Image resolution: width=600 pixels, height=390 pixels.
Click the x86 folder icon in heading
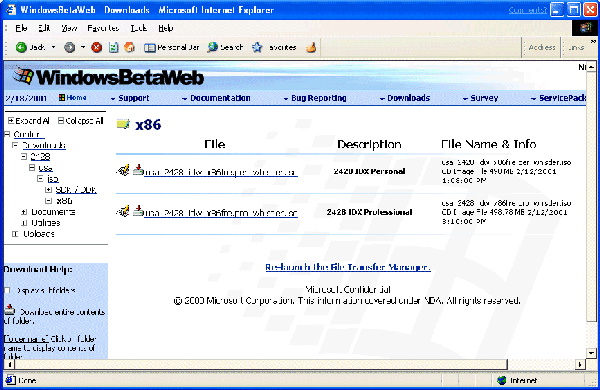[x=123, y=124]
